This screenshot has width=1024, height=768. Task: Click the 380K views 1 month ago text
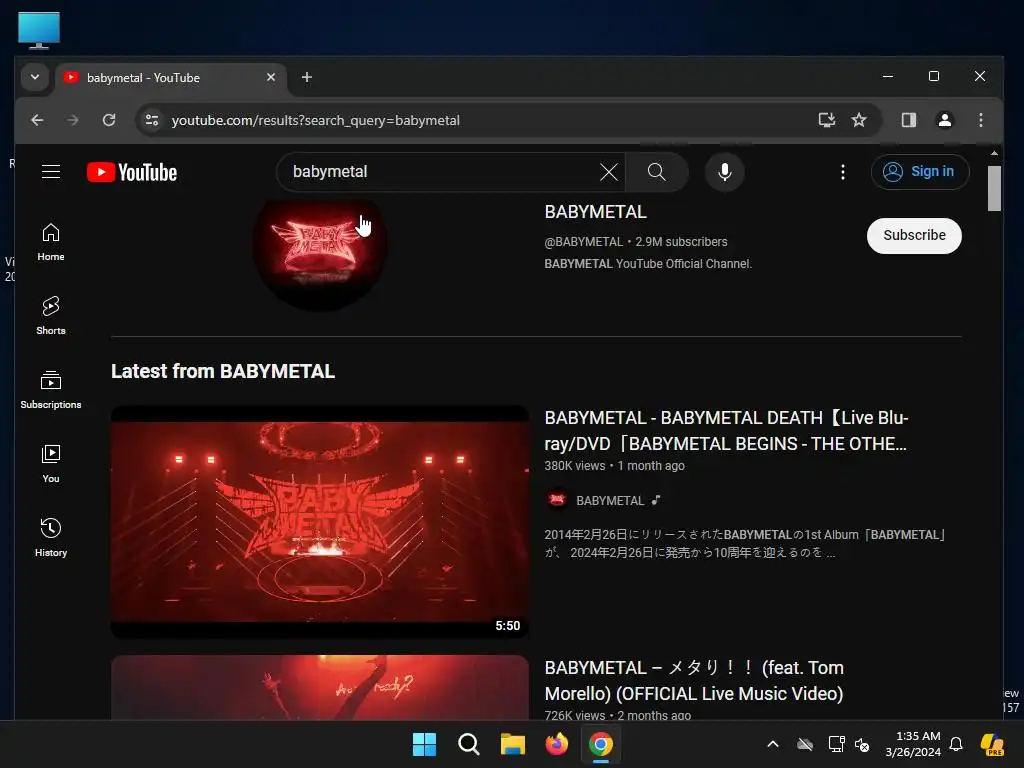(x=615, y=466)
